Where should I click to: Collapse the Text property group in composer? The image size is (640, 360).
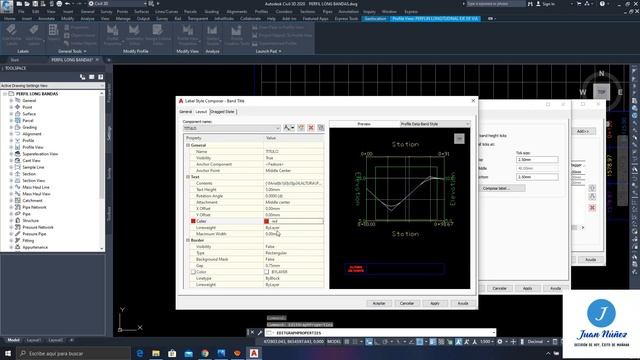(x=188, y=177)
